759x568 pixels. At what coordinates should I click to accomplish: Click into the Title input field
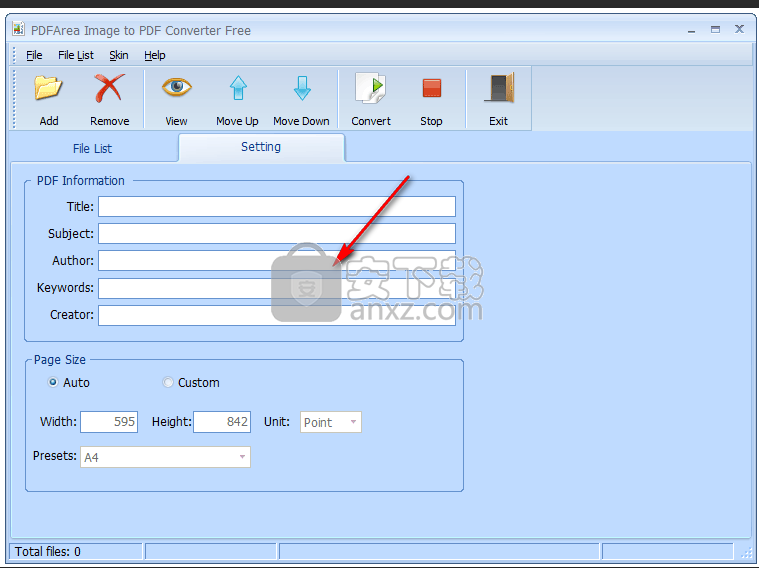click(277, 207)
